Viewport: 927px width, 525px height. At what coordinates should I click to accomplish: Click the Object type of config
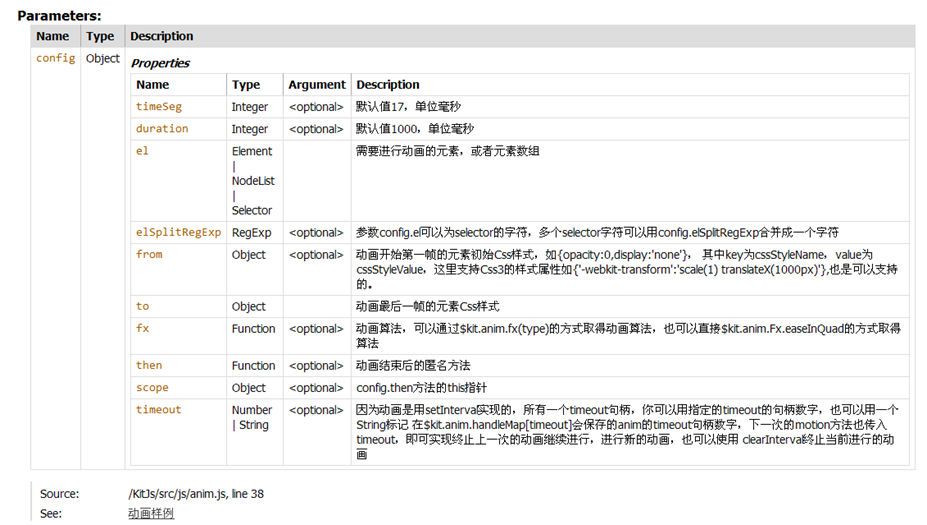pos(103,58)
